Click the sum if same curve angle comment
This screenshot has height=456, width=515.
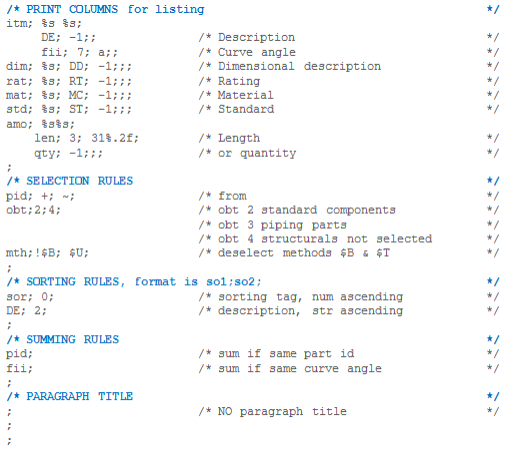coord(290,369)
